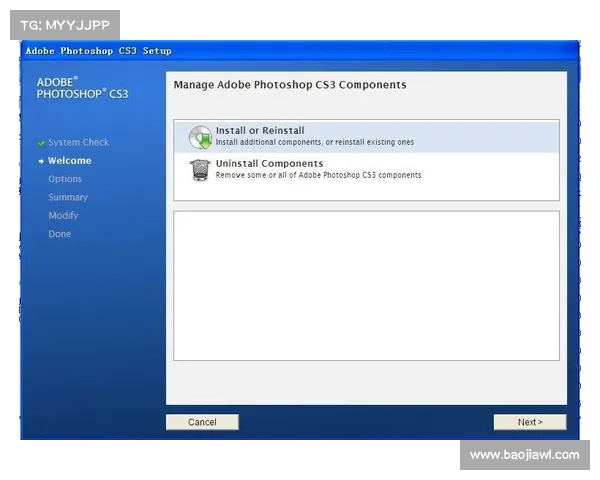
Task: Click the Adobe Photoshop CS3 Setup title bar
Action: tap(300, 51)
